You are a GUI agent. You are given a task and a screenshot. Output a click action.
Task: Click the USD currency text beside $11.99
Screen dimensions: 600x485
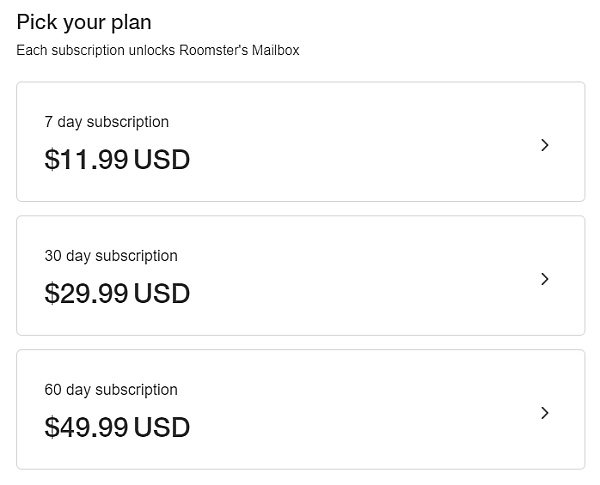tap(162, 160)
